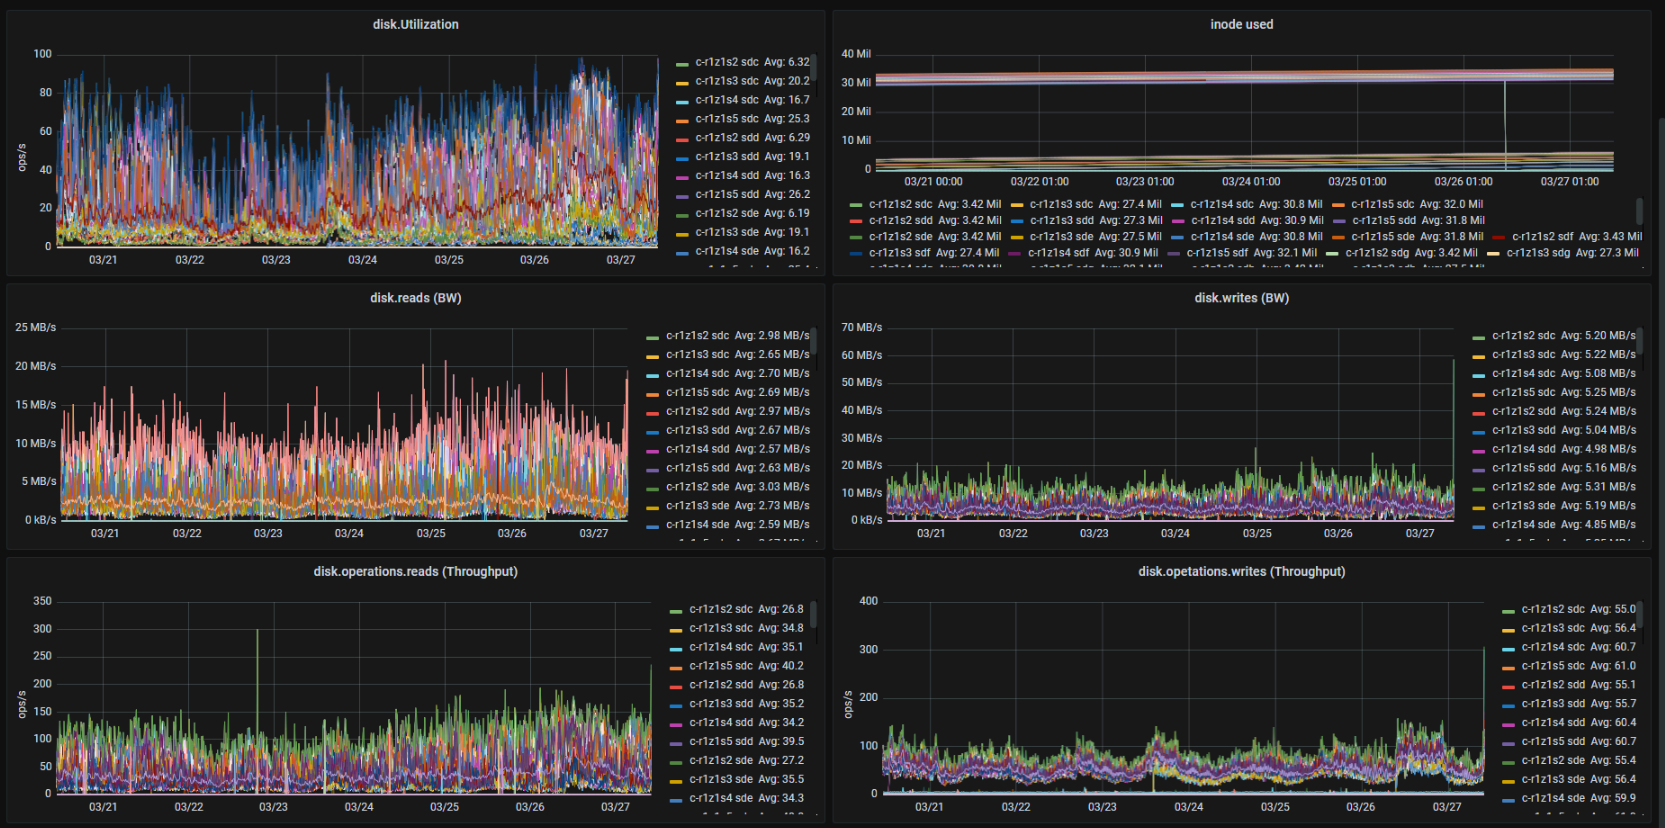Open the disk.reads (BW) panel title menu
Viewport: 1665px width, 828px height.
click(x=415, y=298)
